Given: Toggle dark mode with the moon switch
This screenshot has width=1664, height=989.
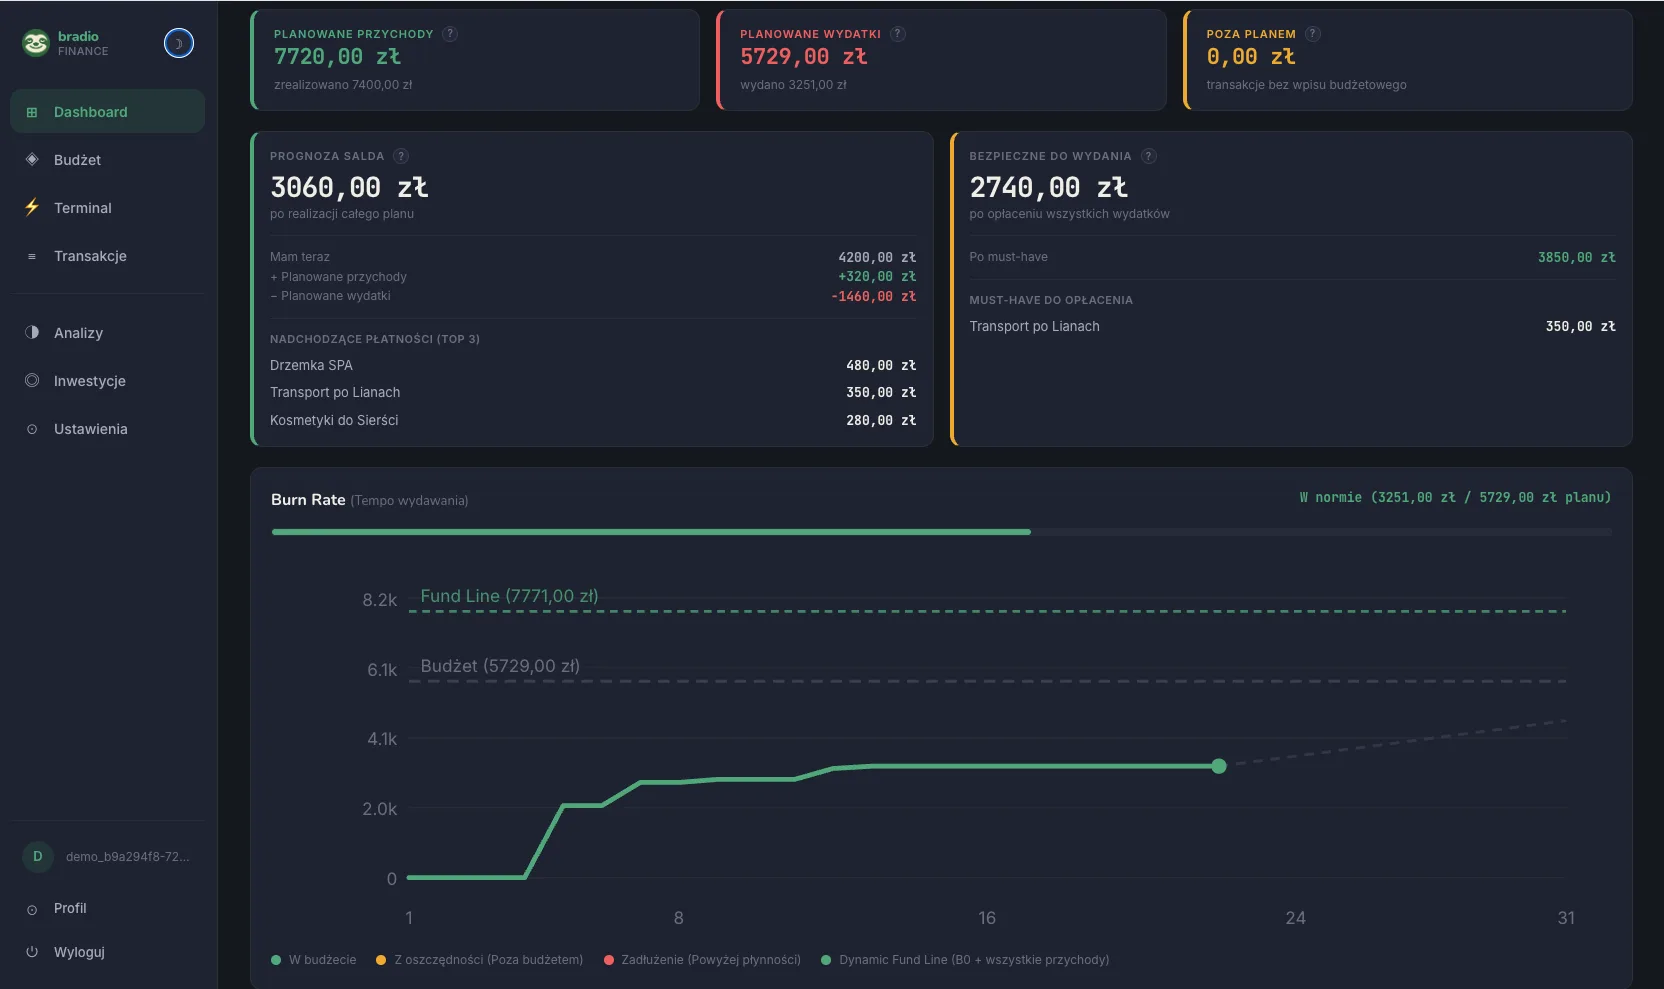Looking at the screenshot, I should tap(178, 43).
